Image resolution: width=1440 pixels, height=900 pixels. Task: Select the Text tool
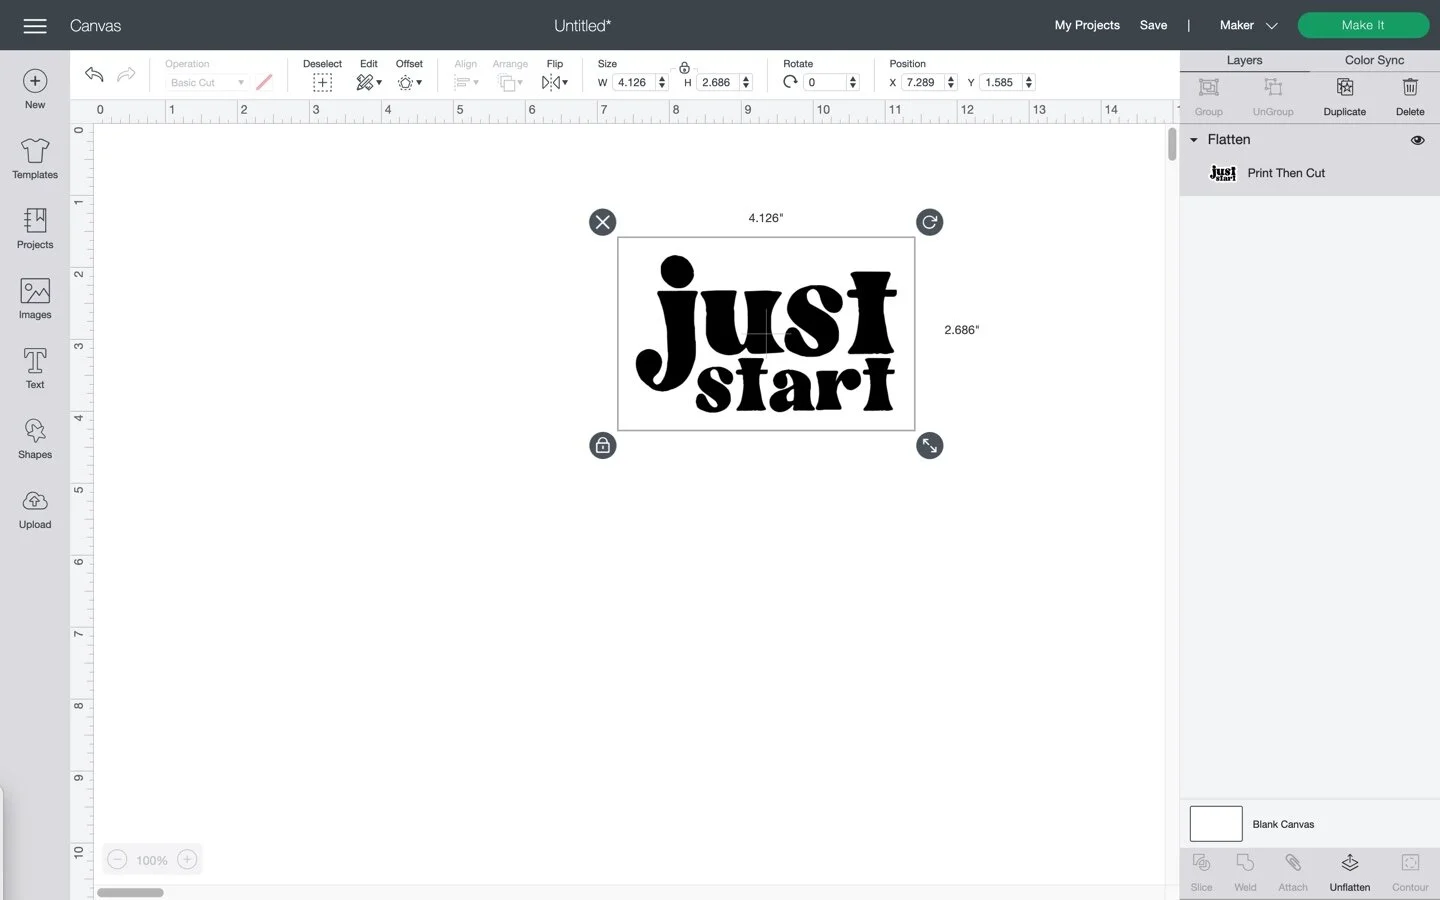click(x=34, y=367)
